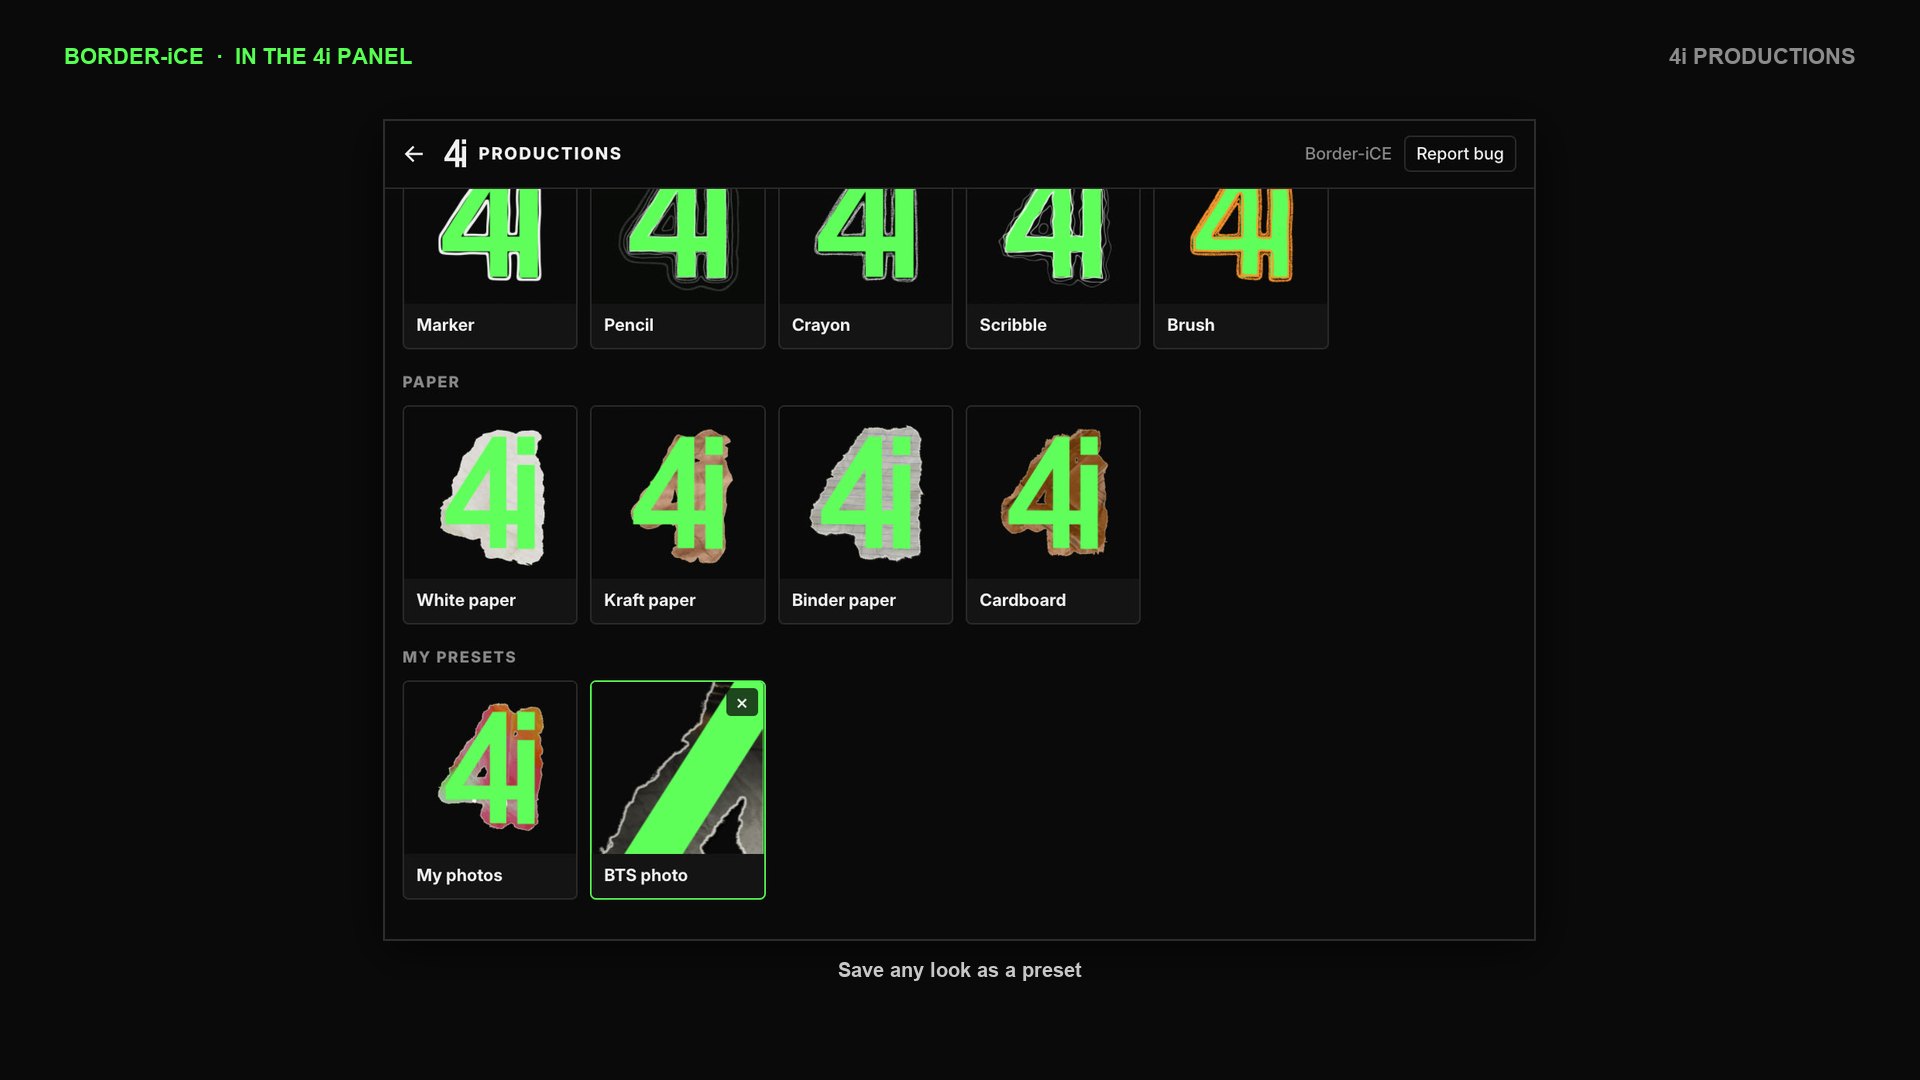The width and height of the screenshot is (1920, 1080).
Task: Delete BTS photo preset with X
Action: [742, 703]
